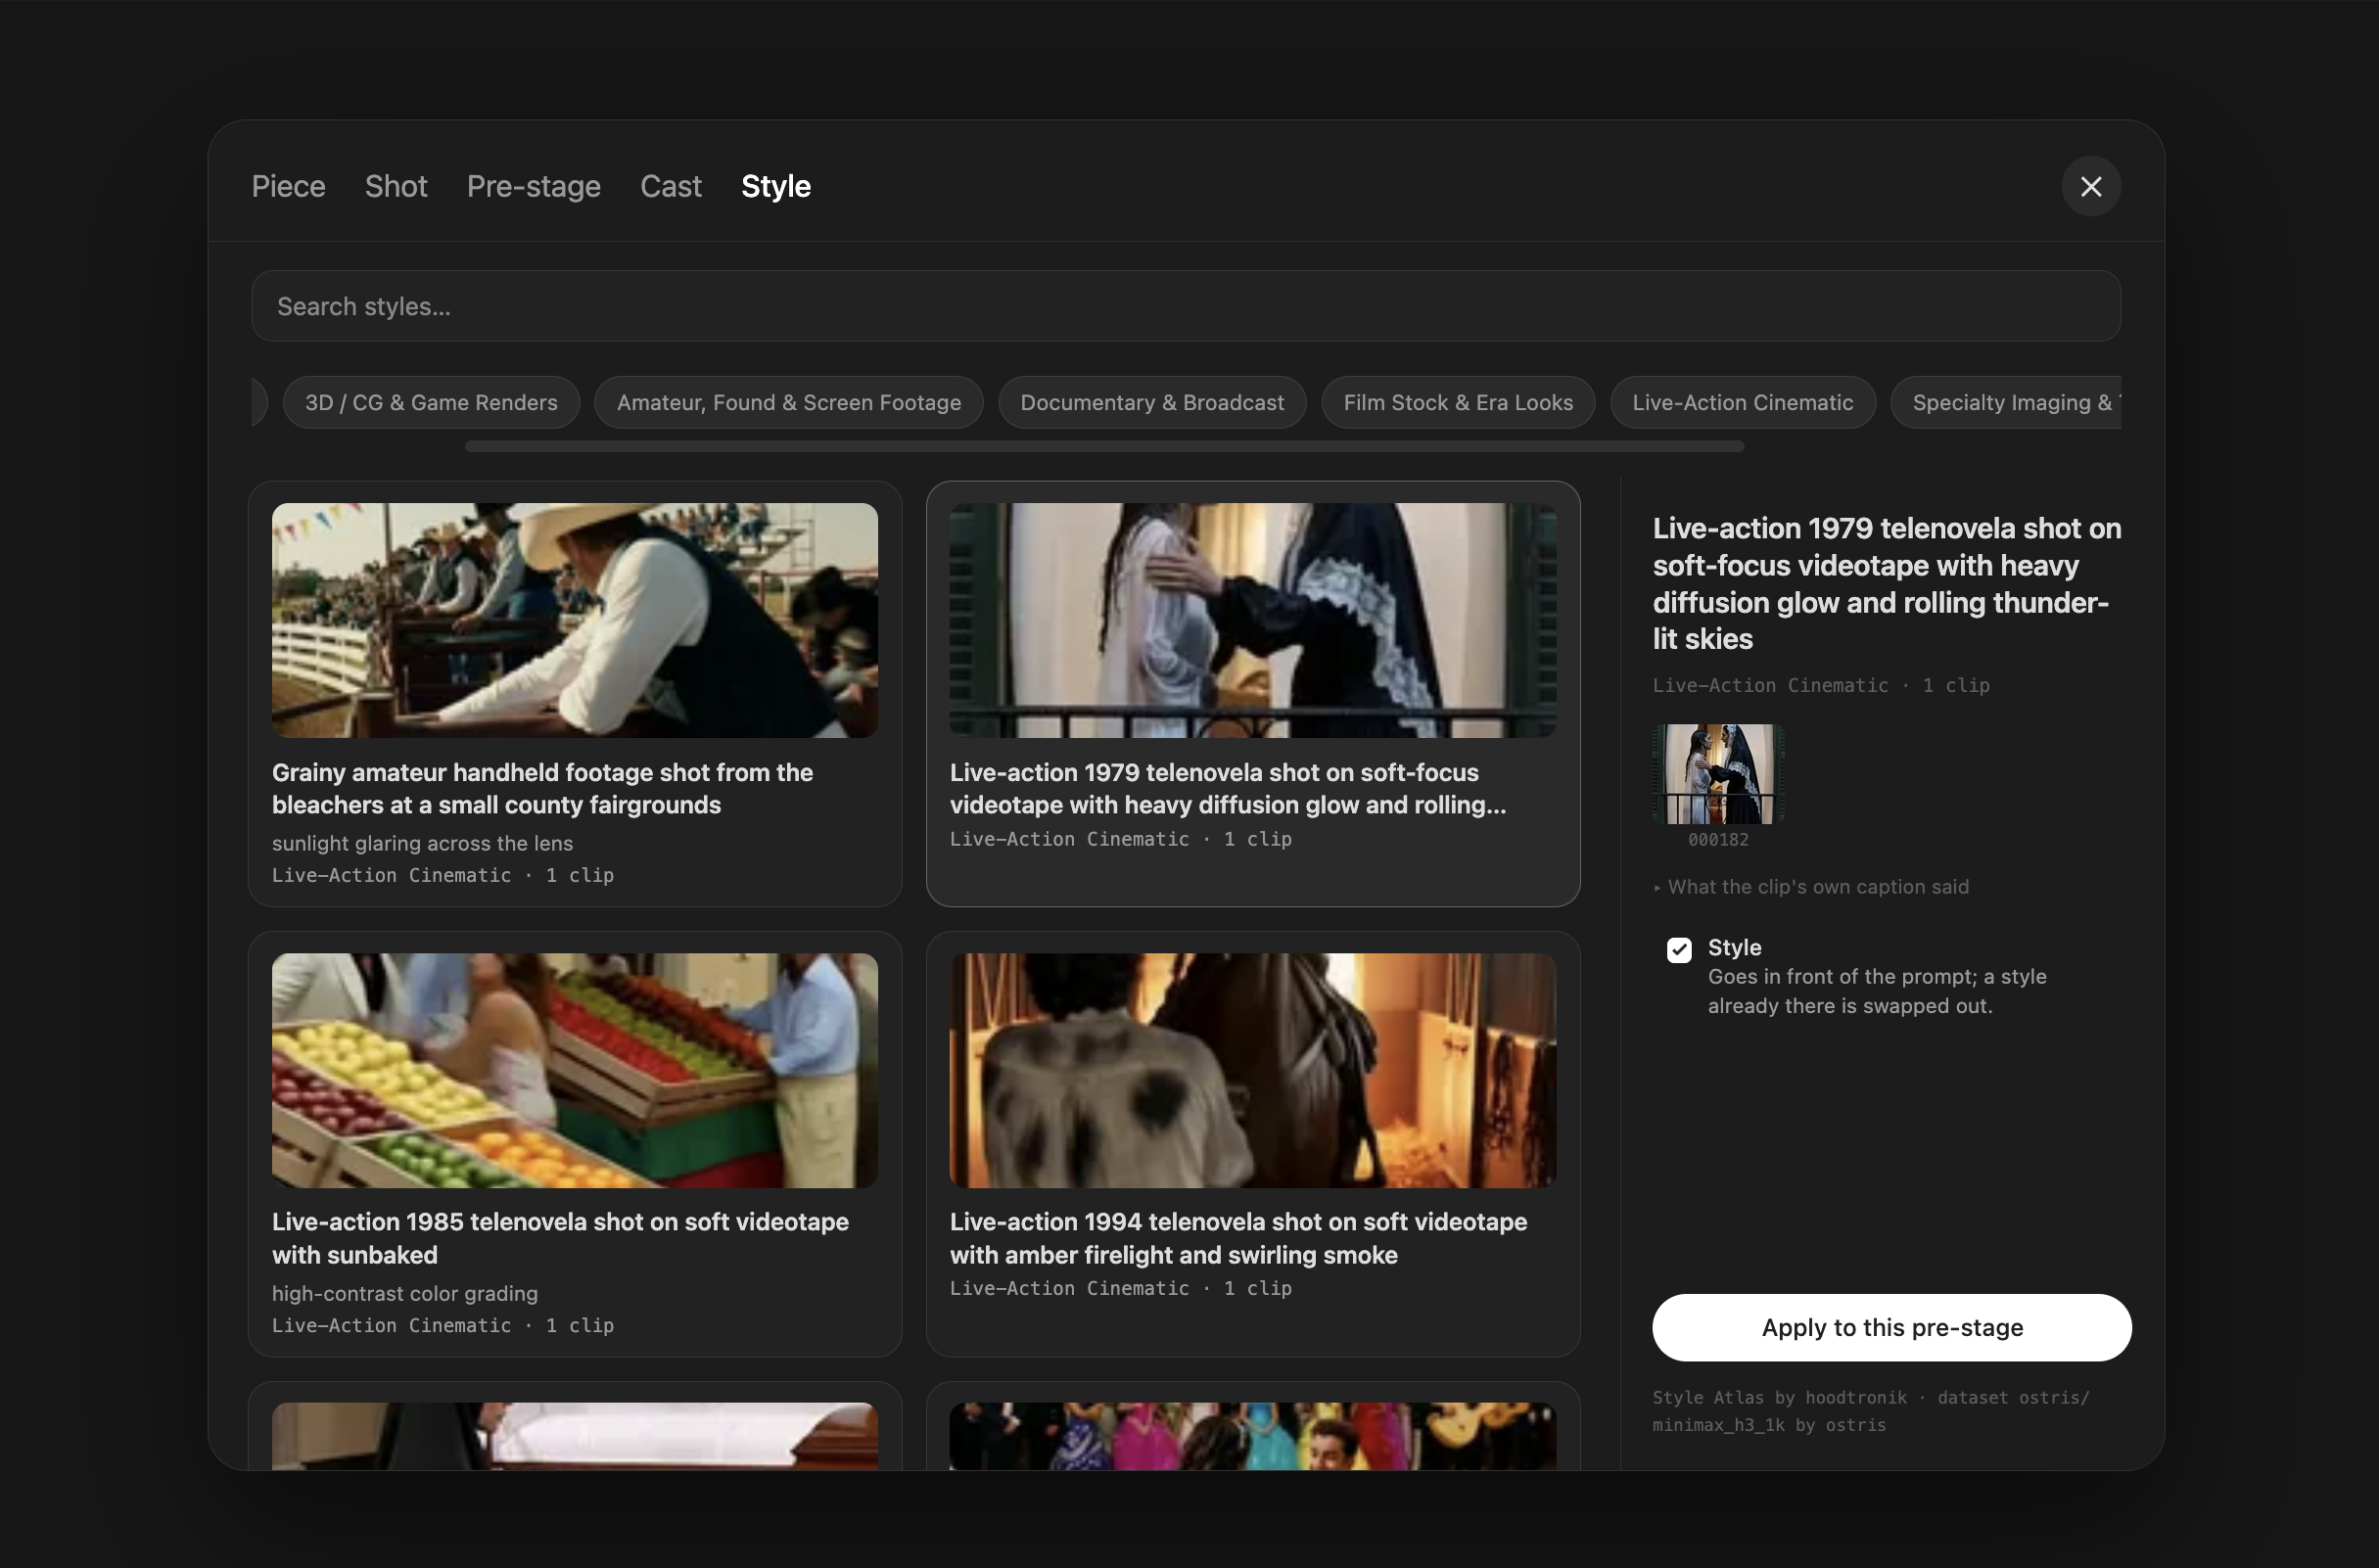Screen dimensions: 2379x1568
Task: Click the category chips horizontal scrollbar
Action: click(1104, 446)
